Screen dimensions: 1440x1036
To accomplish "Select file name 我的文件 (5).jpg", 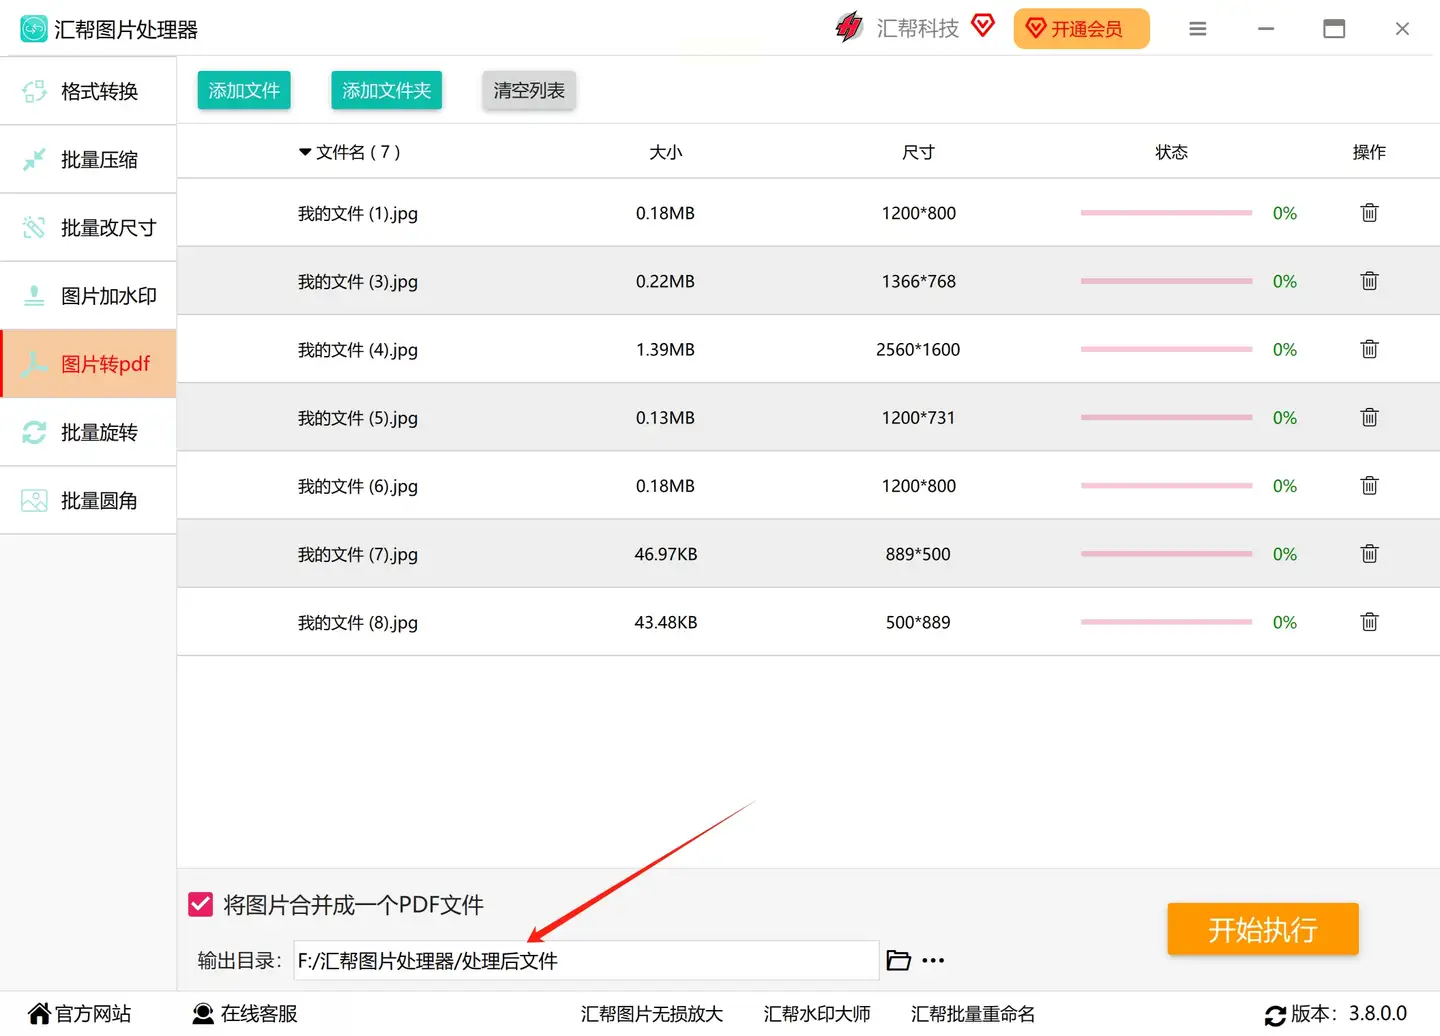I will click(358, 418).
